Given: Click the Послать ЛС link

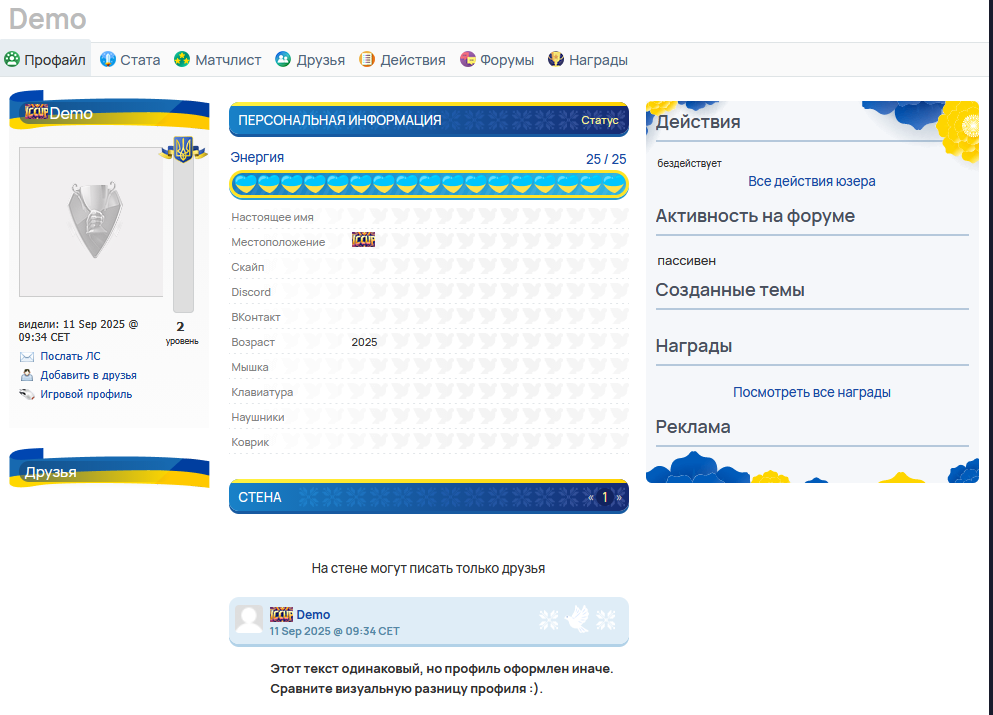Looking at the screenshot, I should pyautogui.click(x=70, y=357).
